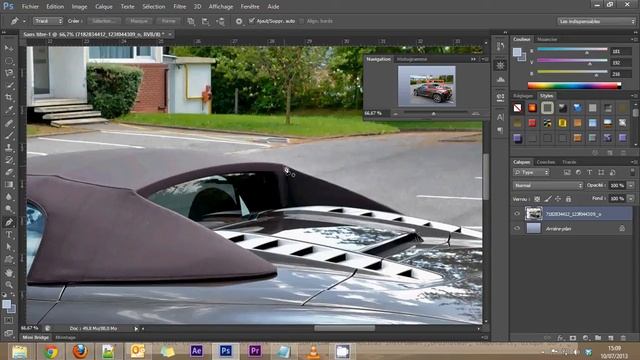Open the Opacité value dropdown arrow
Viewport: 640px width, 360px height.
pos(631,185)
